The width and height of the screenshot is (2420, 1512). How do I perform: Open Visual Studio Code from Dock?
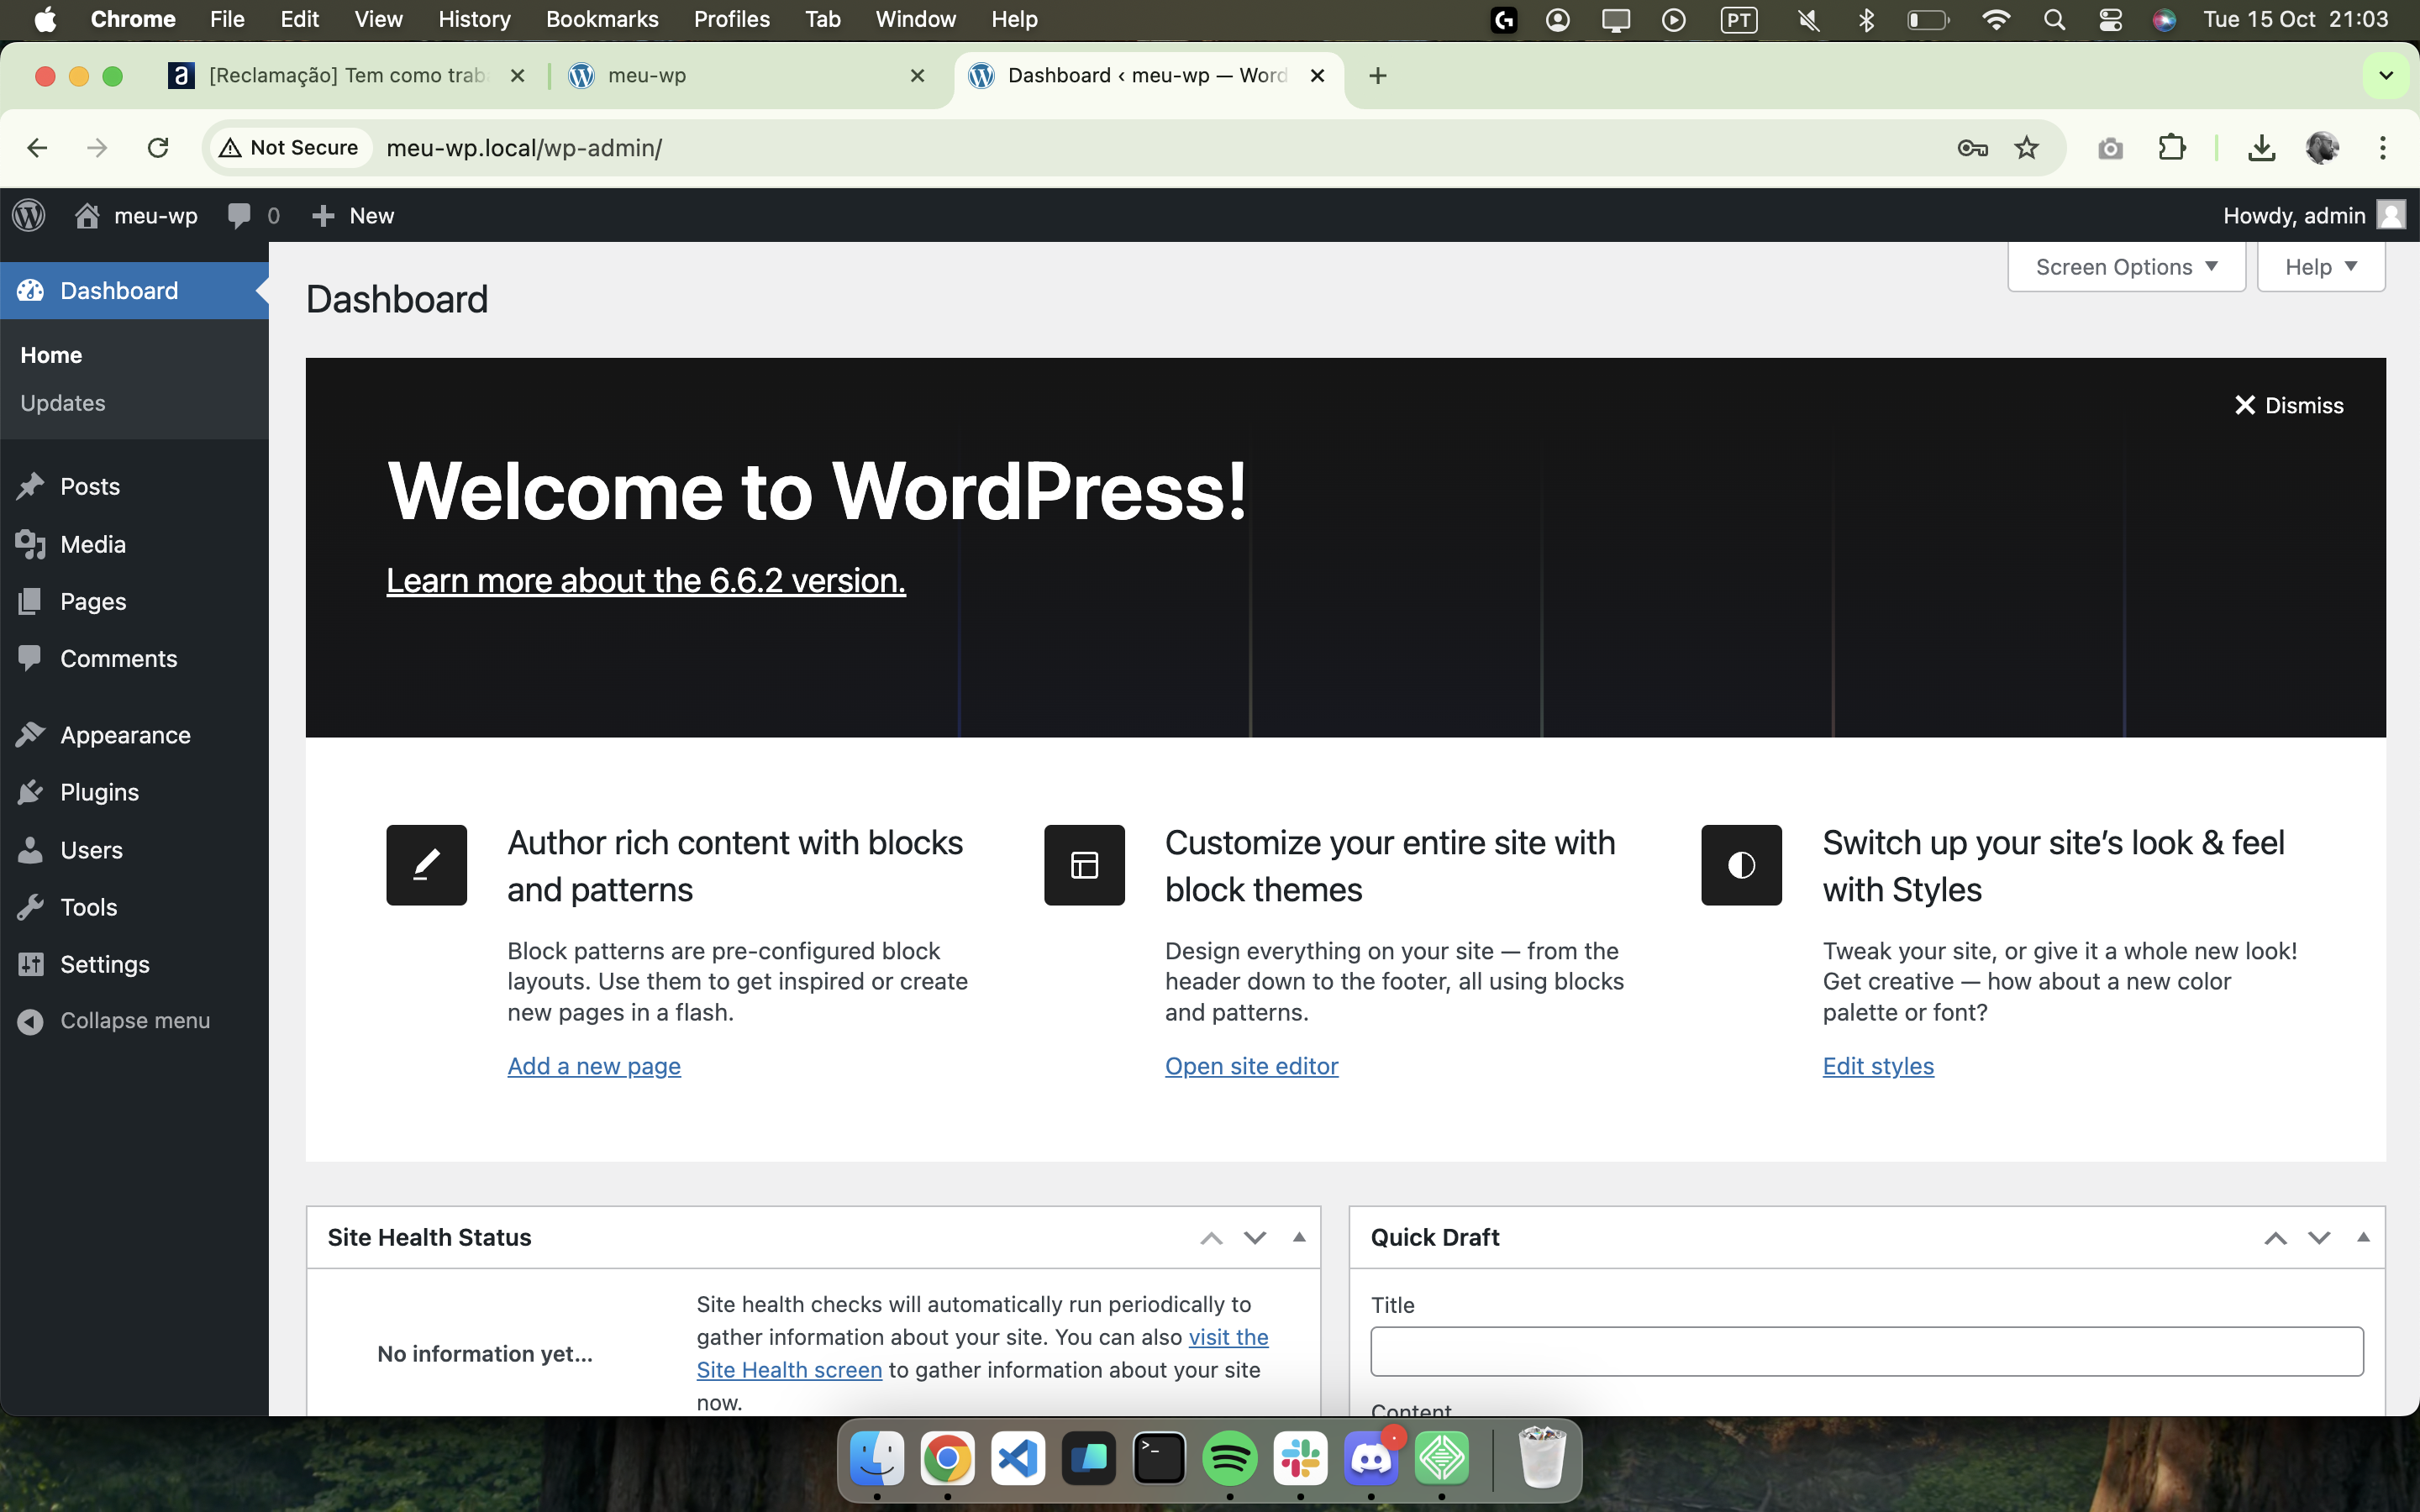point(1018,1459)
